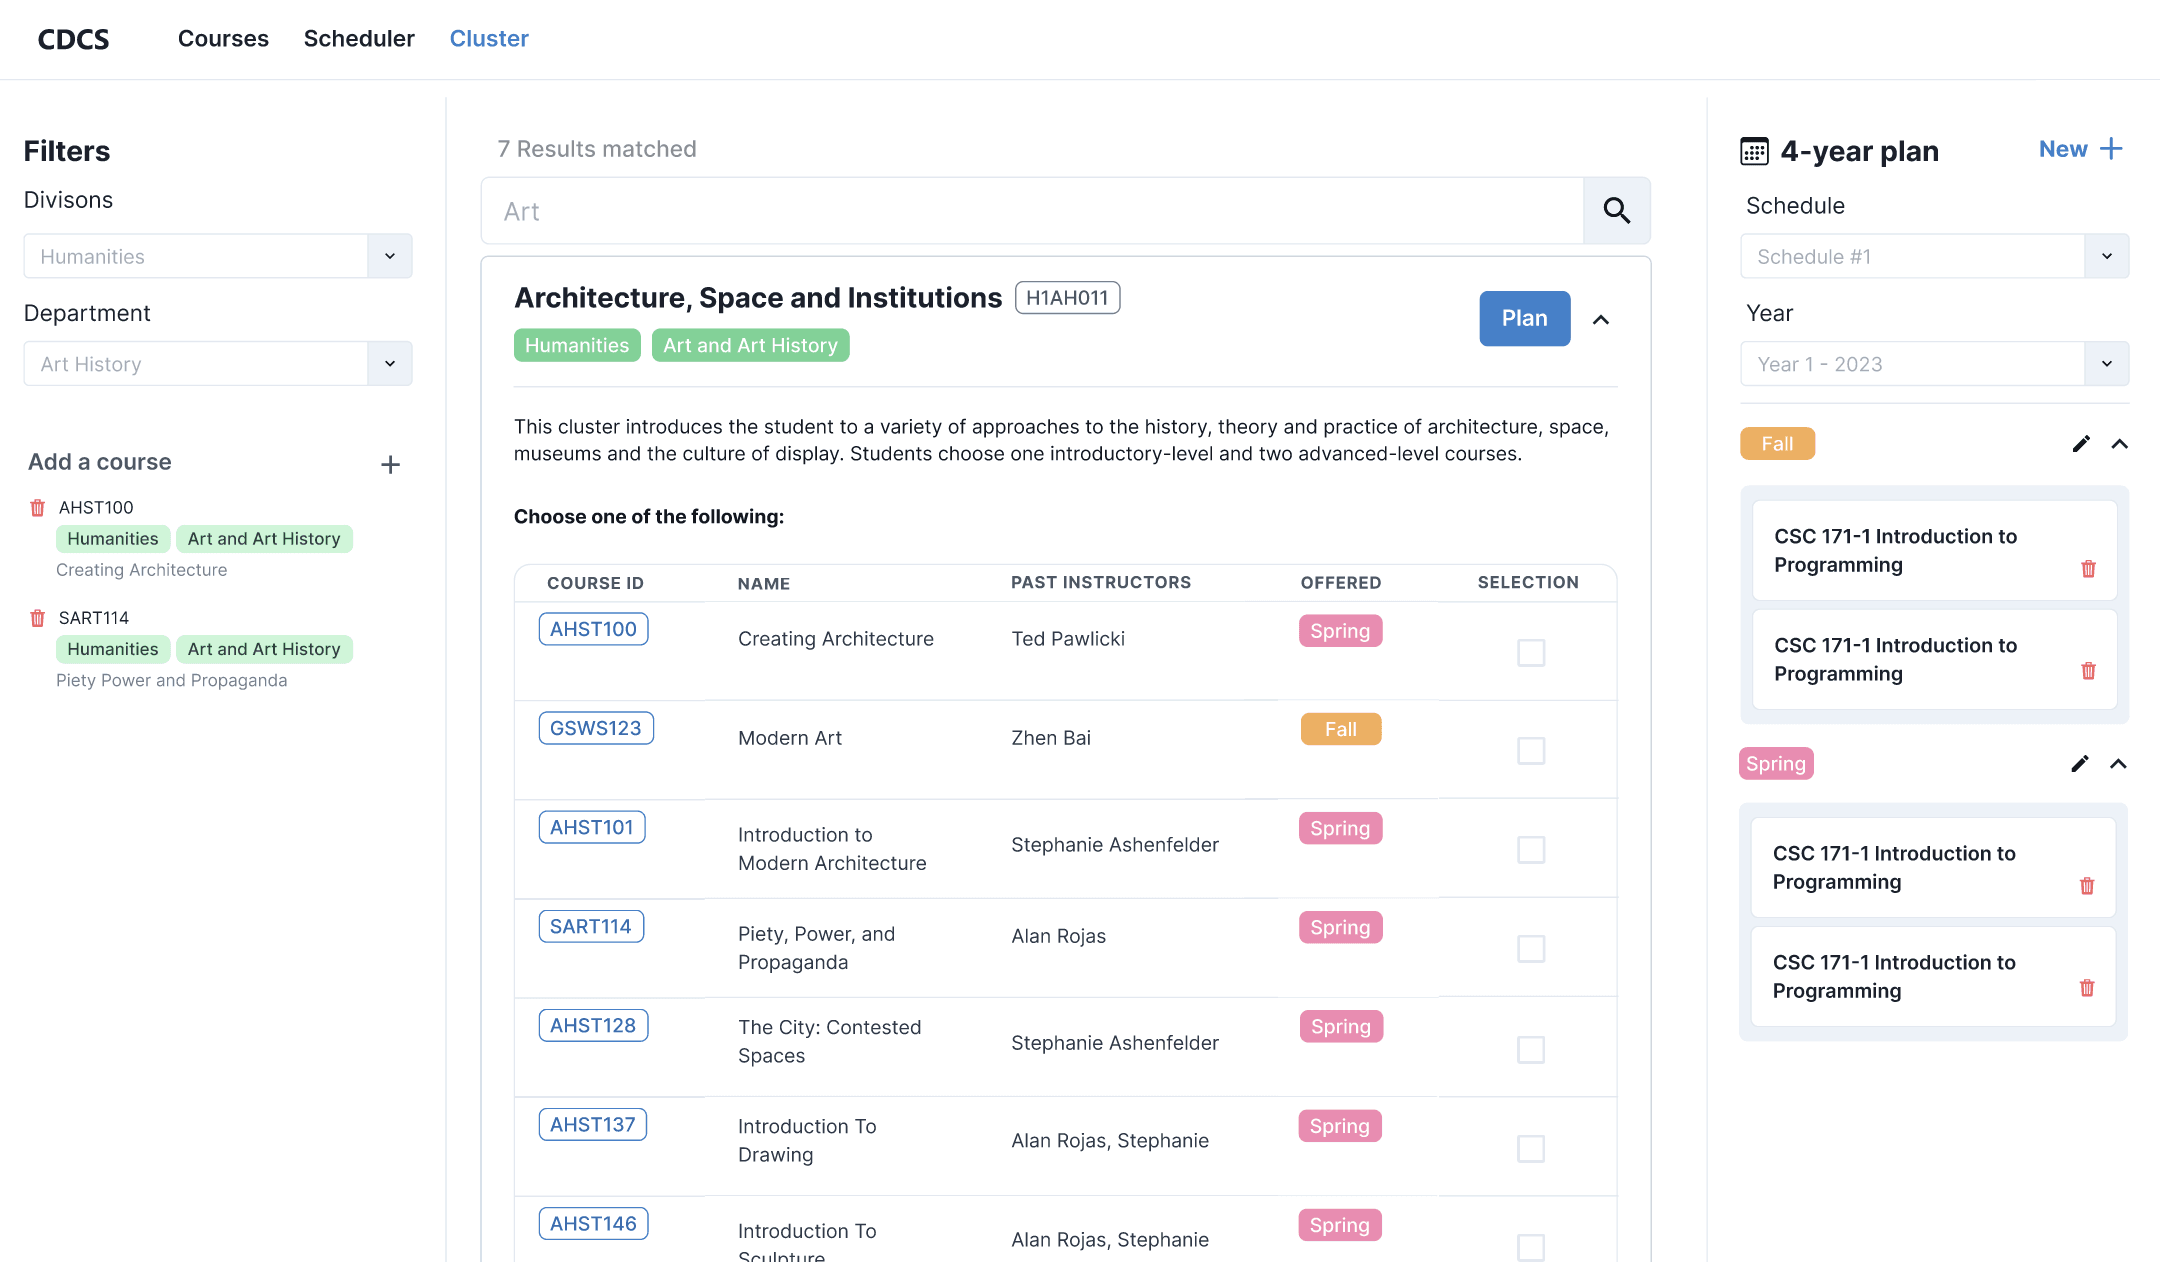Collapse the Architecture cluster card chevron
This screenshot has height=1262, width=2160.
1601,320
